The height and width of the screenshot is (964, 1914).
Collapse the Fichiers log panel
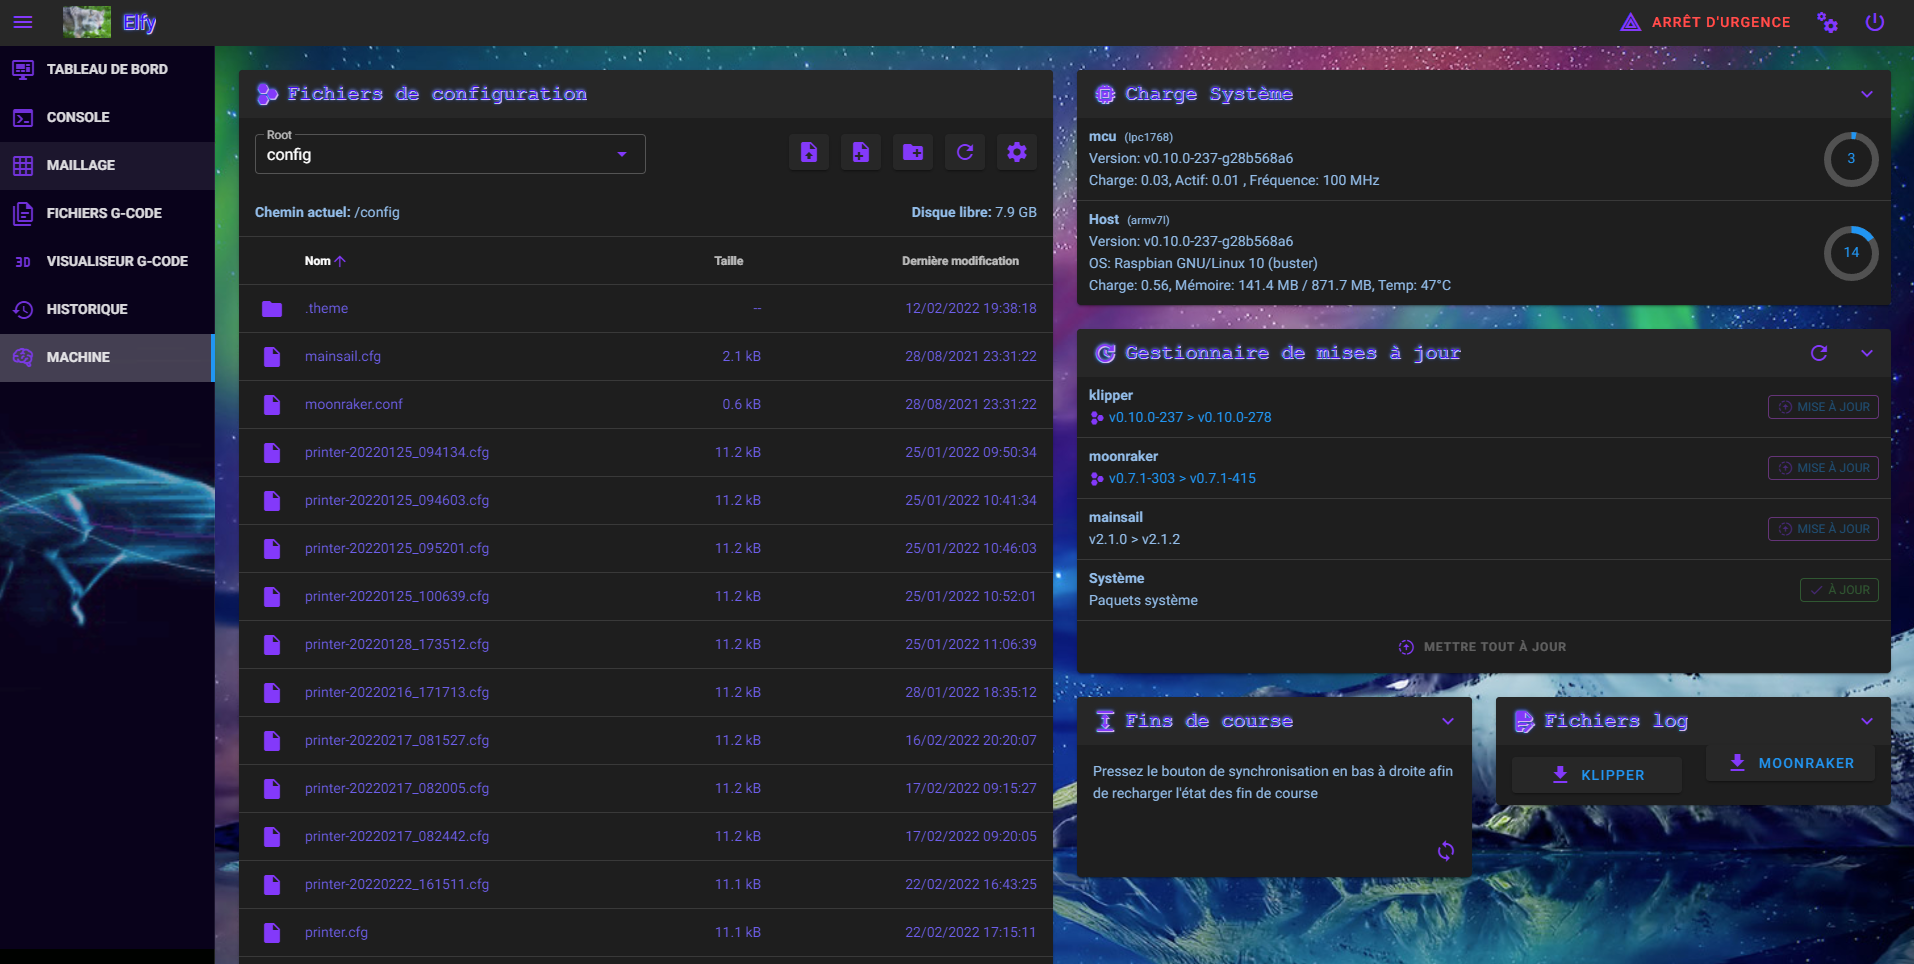point(1866,721)
